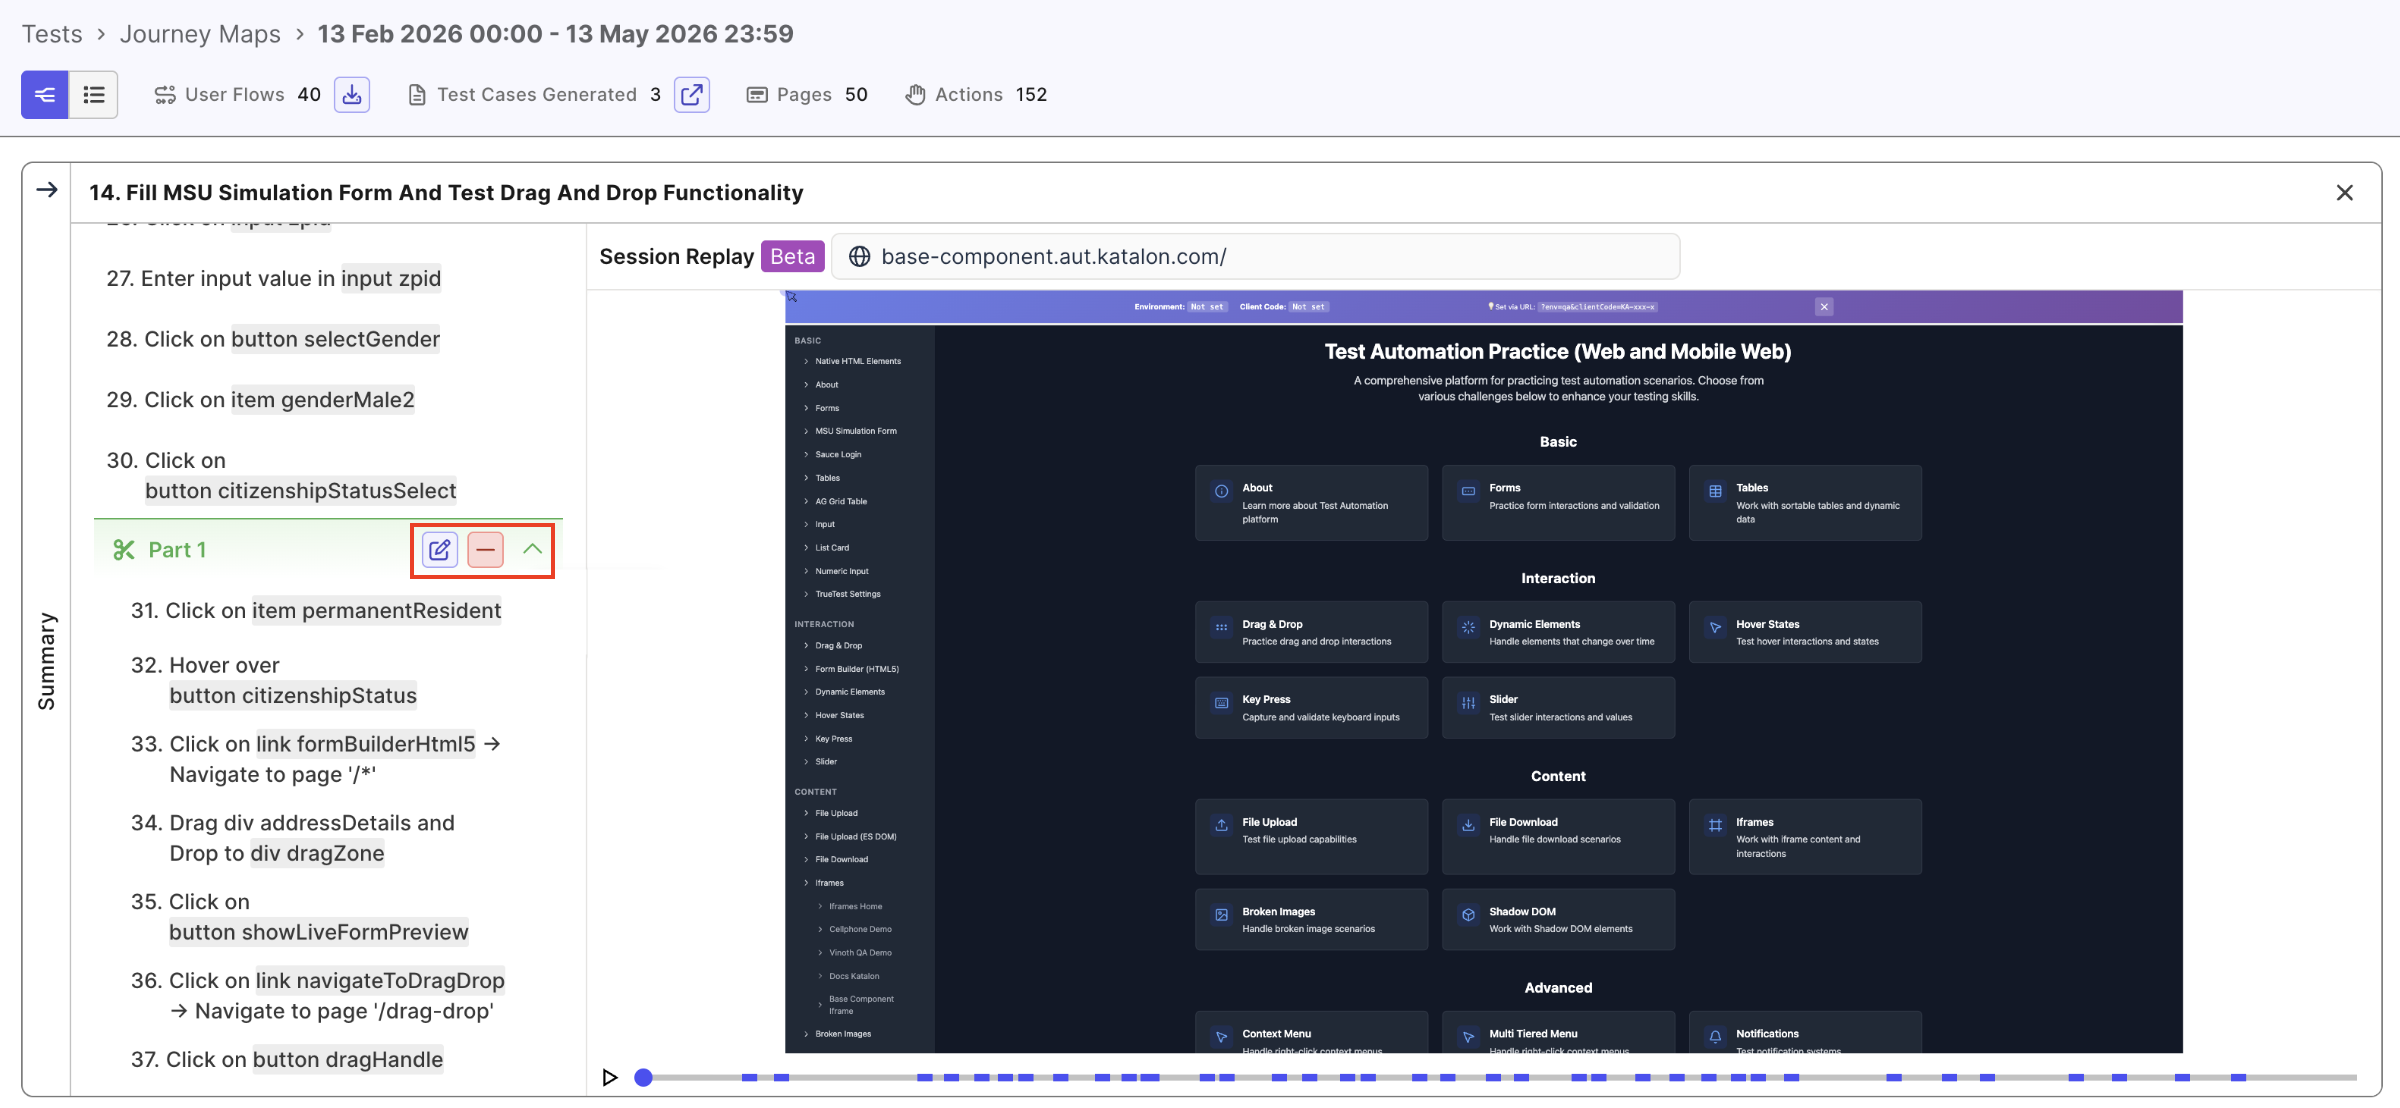Click the first blue timeline event marker

point(749,1078)
